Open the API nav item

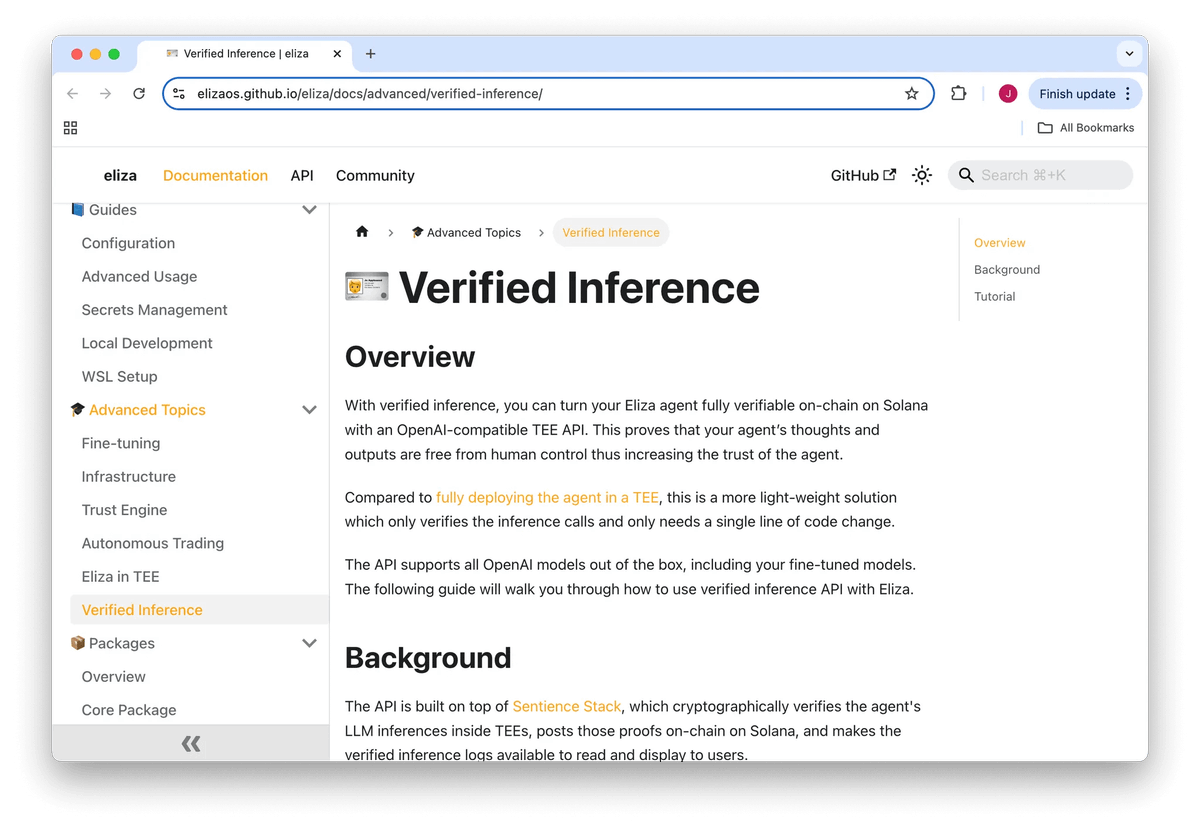pyautogui.click(x=302, y=175)
